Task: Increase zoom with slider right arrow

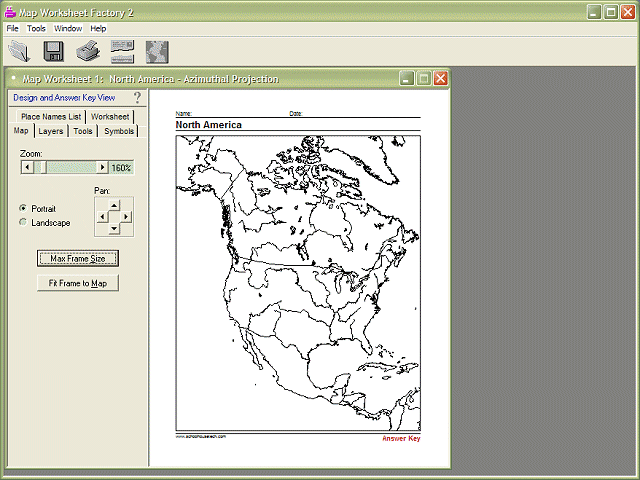Action: point(102,167)
